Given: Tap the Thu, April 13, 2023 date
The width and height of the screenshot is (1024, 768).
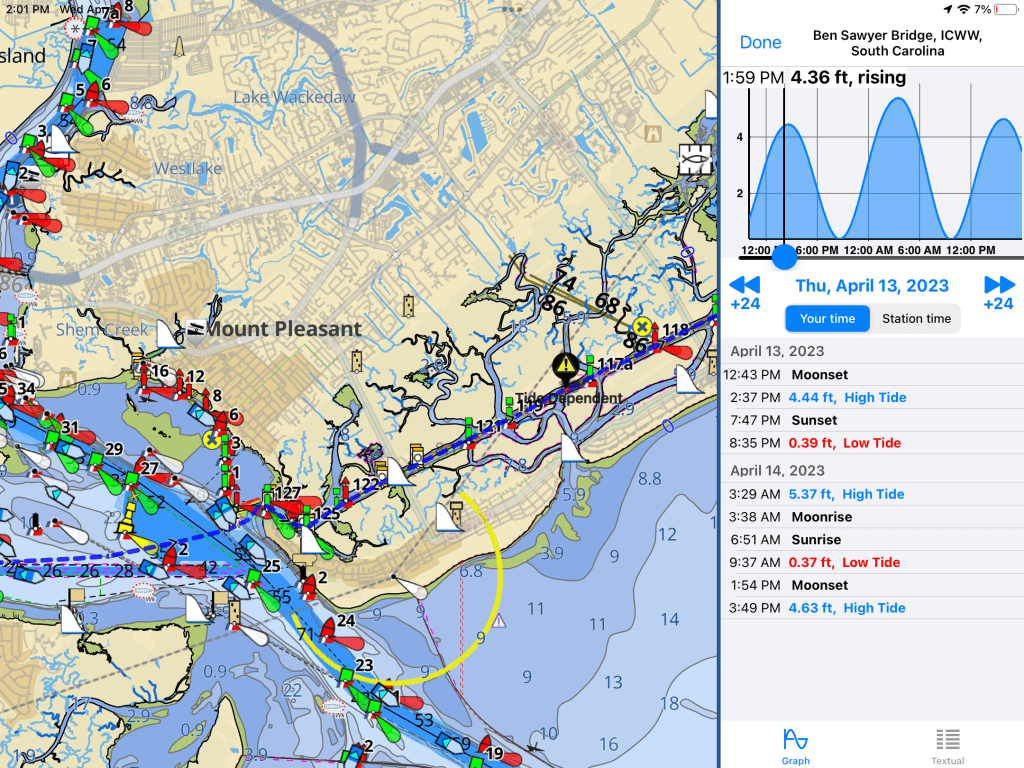Looking at the screenshot, I should point(871,286).
